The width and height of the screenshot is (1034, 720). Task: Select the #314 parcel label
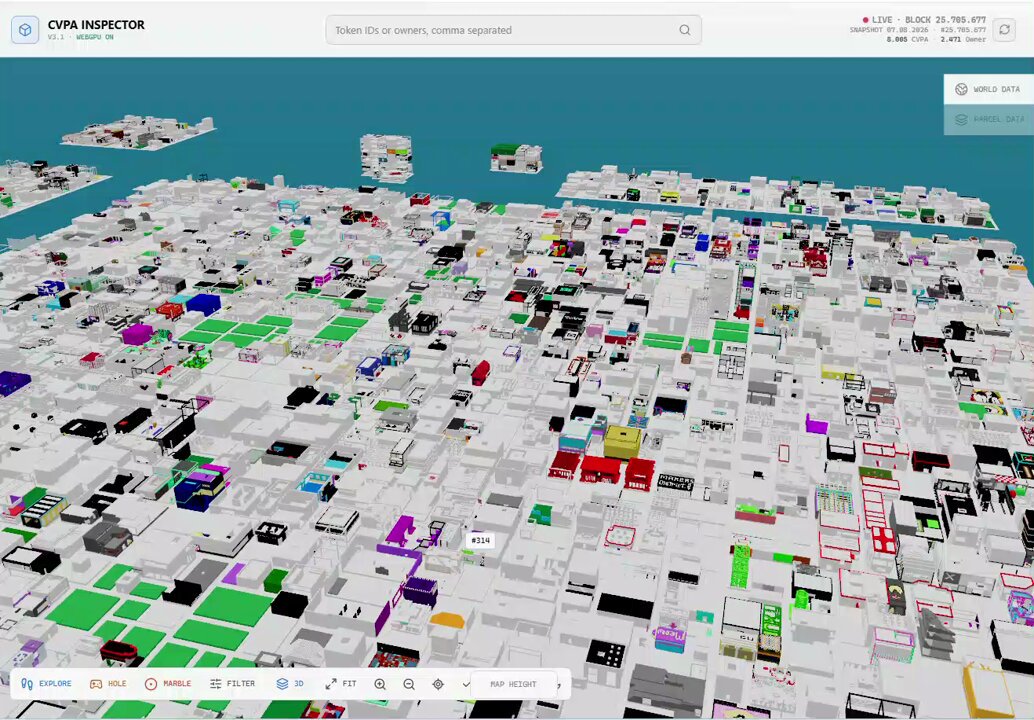tap(481, 541)
